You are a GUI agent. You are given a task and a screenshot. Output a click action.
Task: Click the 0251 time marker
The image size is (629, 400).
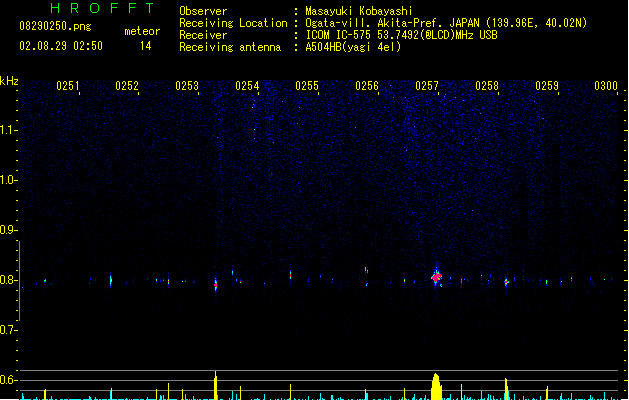click(x=68, y=86)
